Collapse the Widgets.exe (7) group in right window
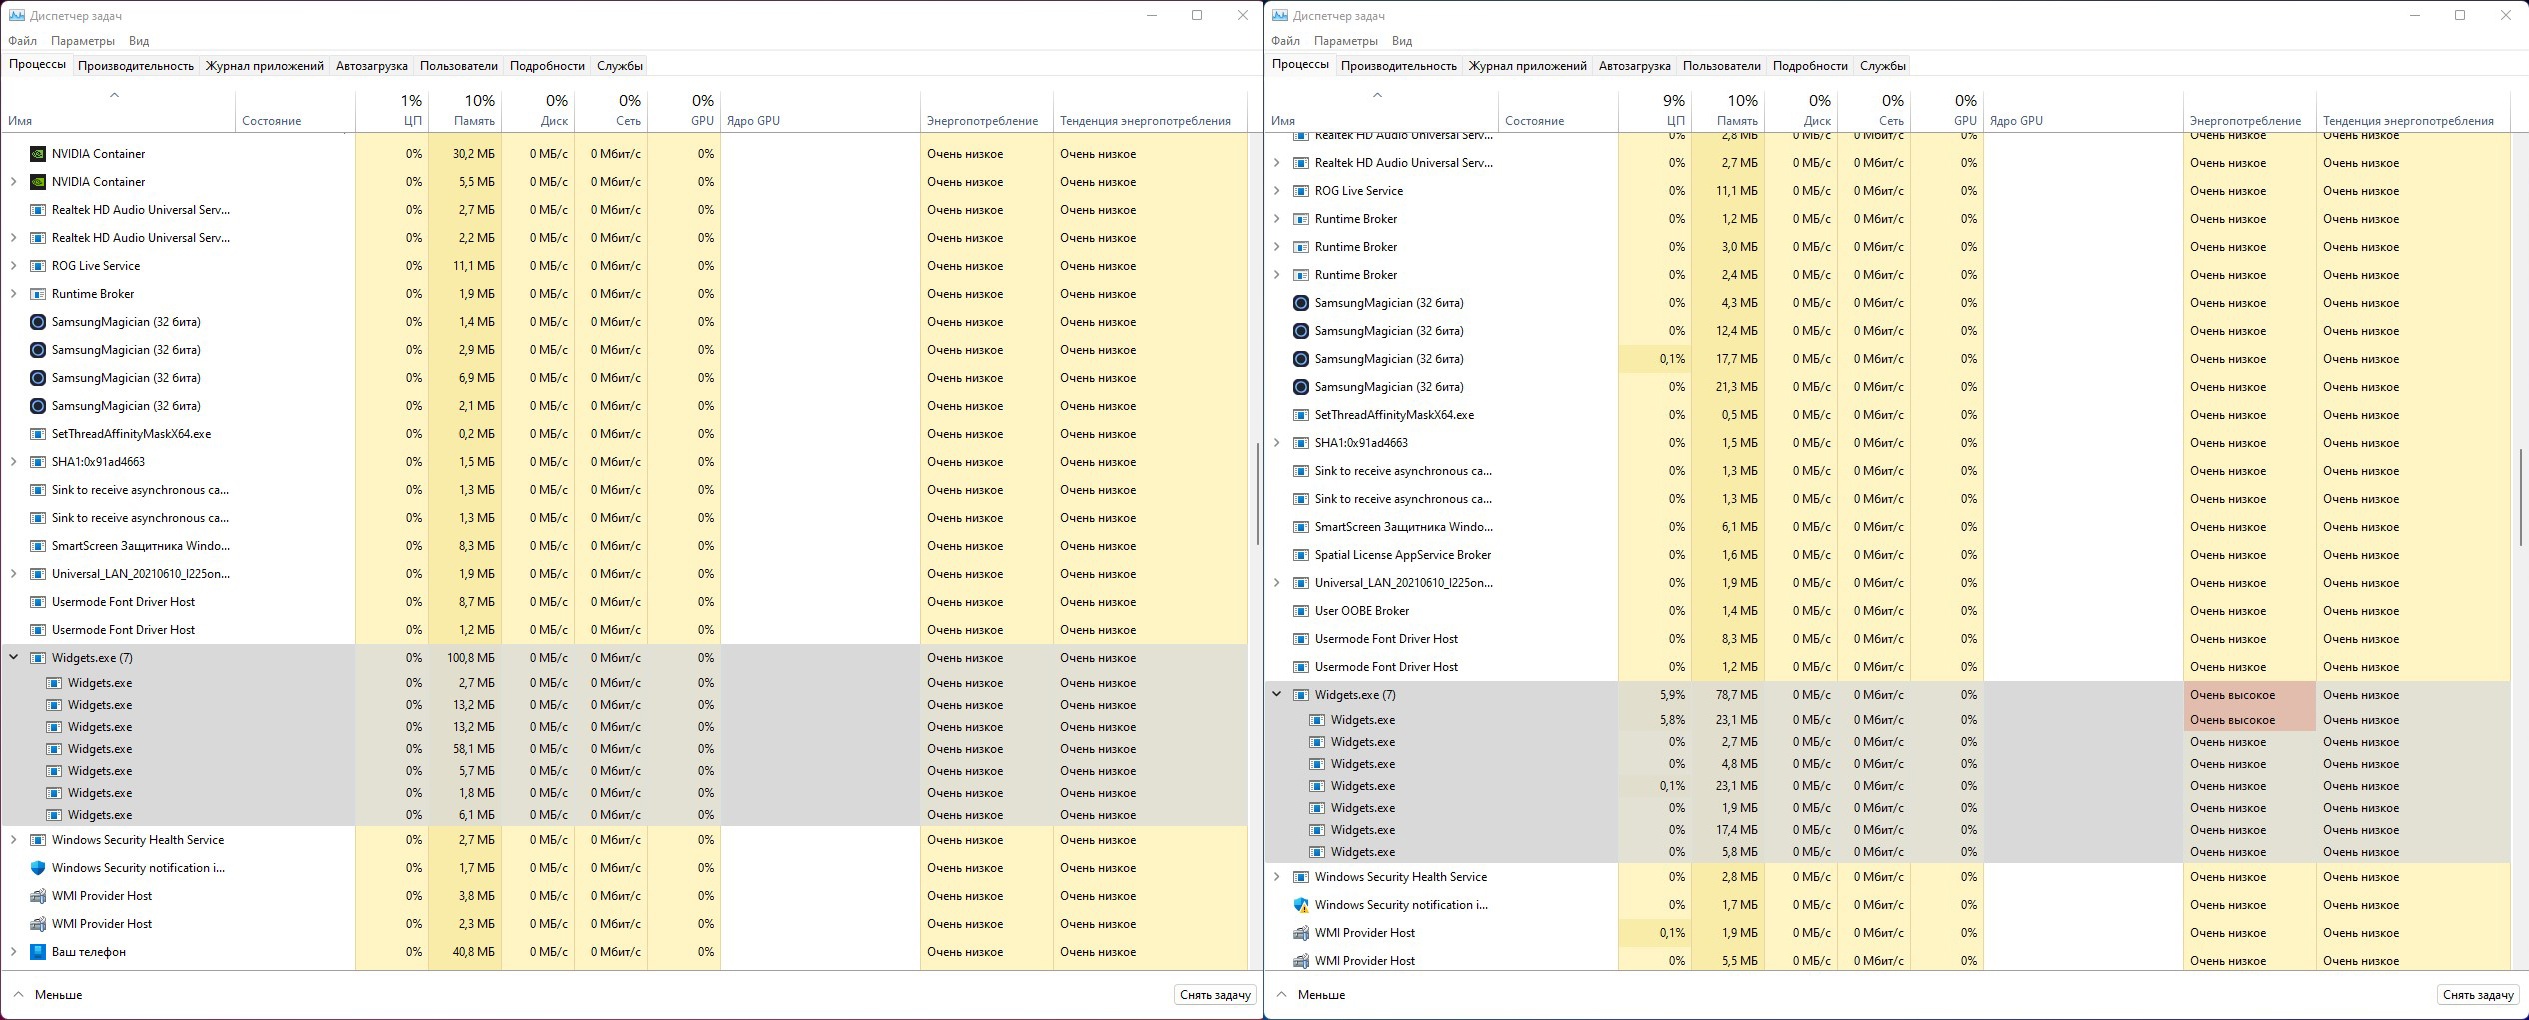The width and height of the screenshot is (2529, 1020). pyautogui.click(x=1276, y=695)
